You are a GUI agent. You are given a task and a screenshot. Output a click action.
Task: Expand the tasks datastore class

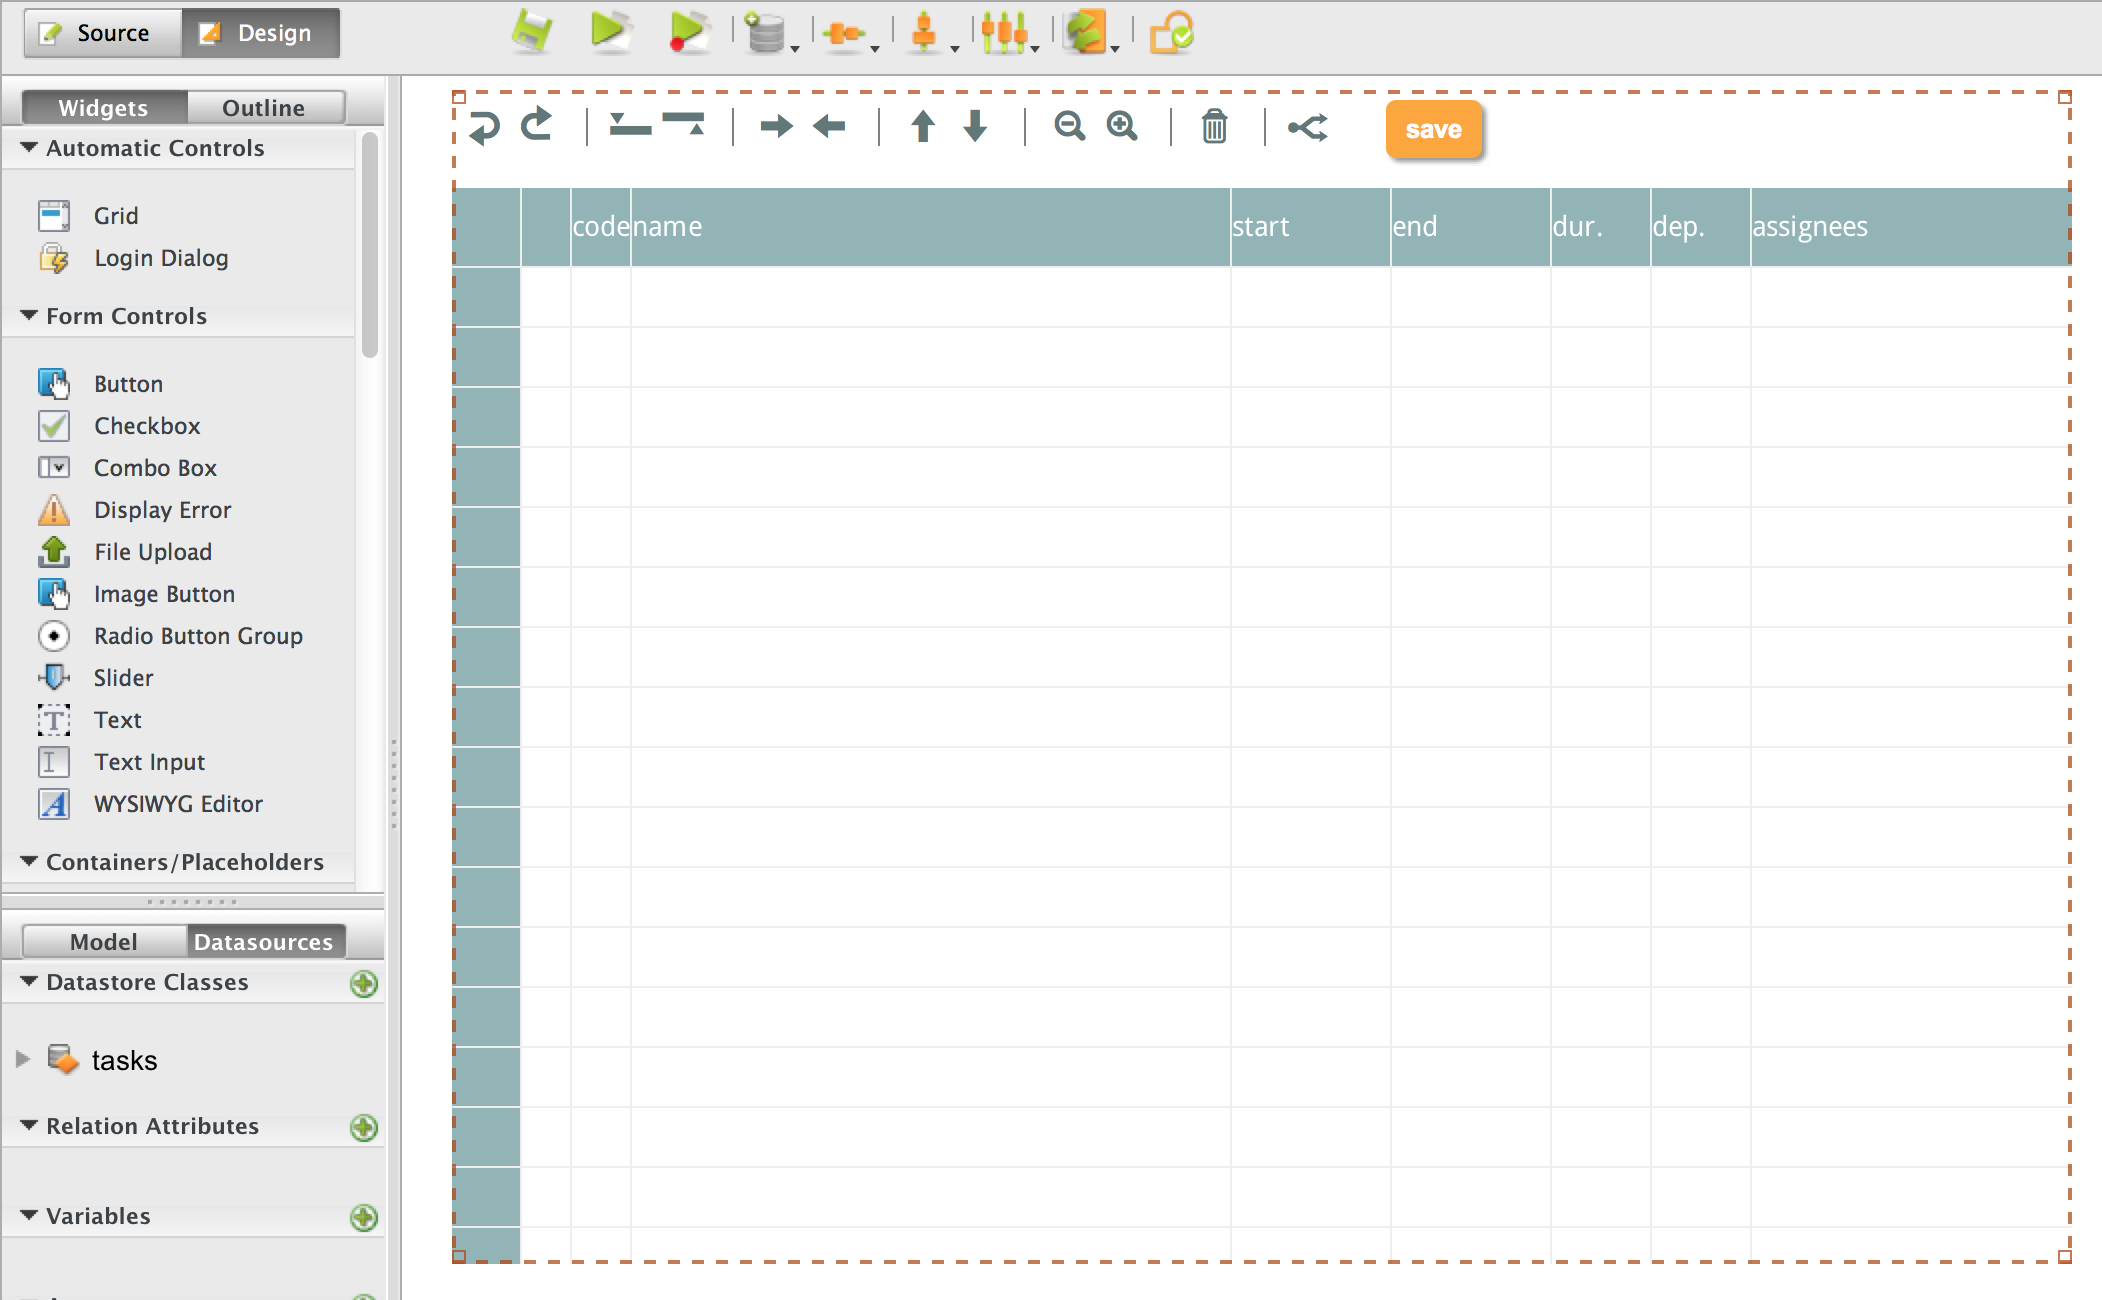[23, 1059]
